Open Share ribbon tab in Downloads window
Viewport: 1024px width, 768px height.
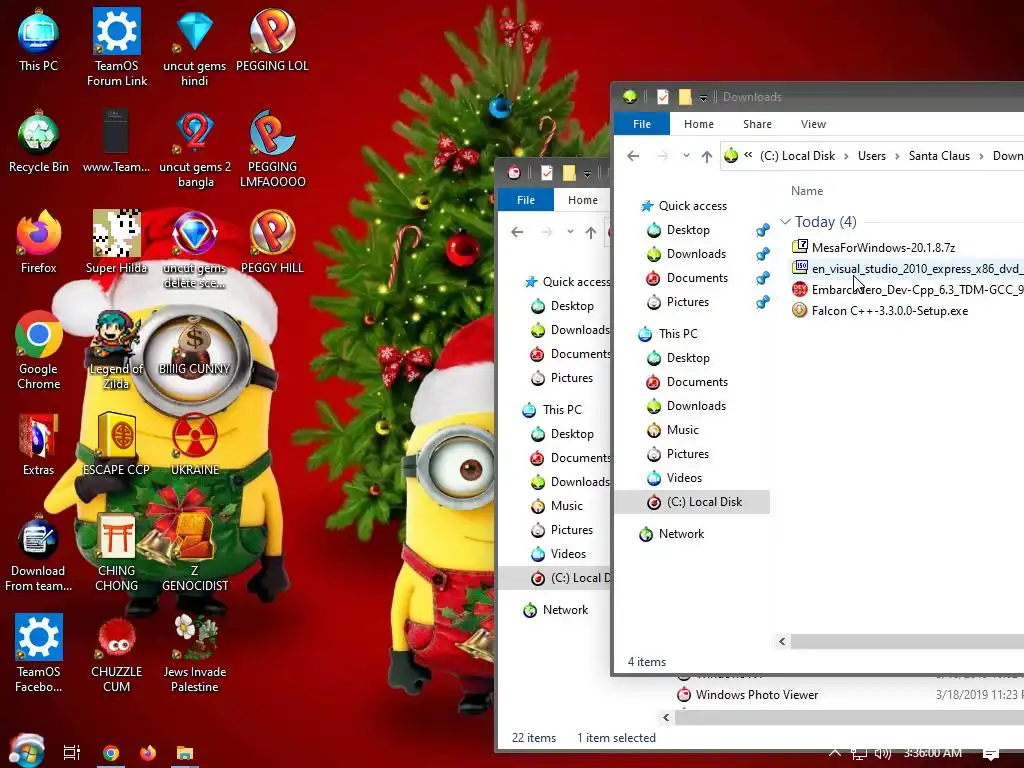[757, 124]
